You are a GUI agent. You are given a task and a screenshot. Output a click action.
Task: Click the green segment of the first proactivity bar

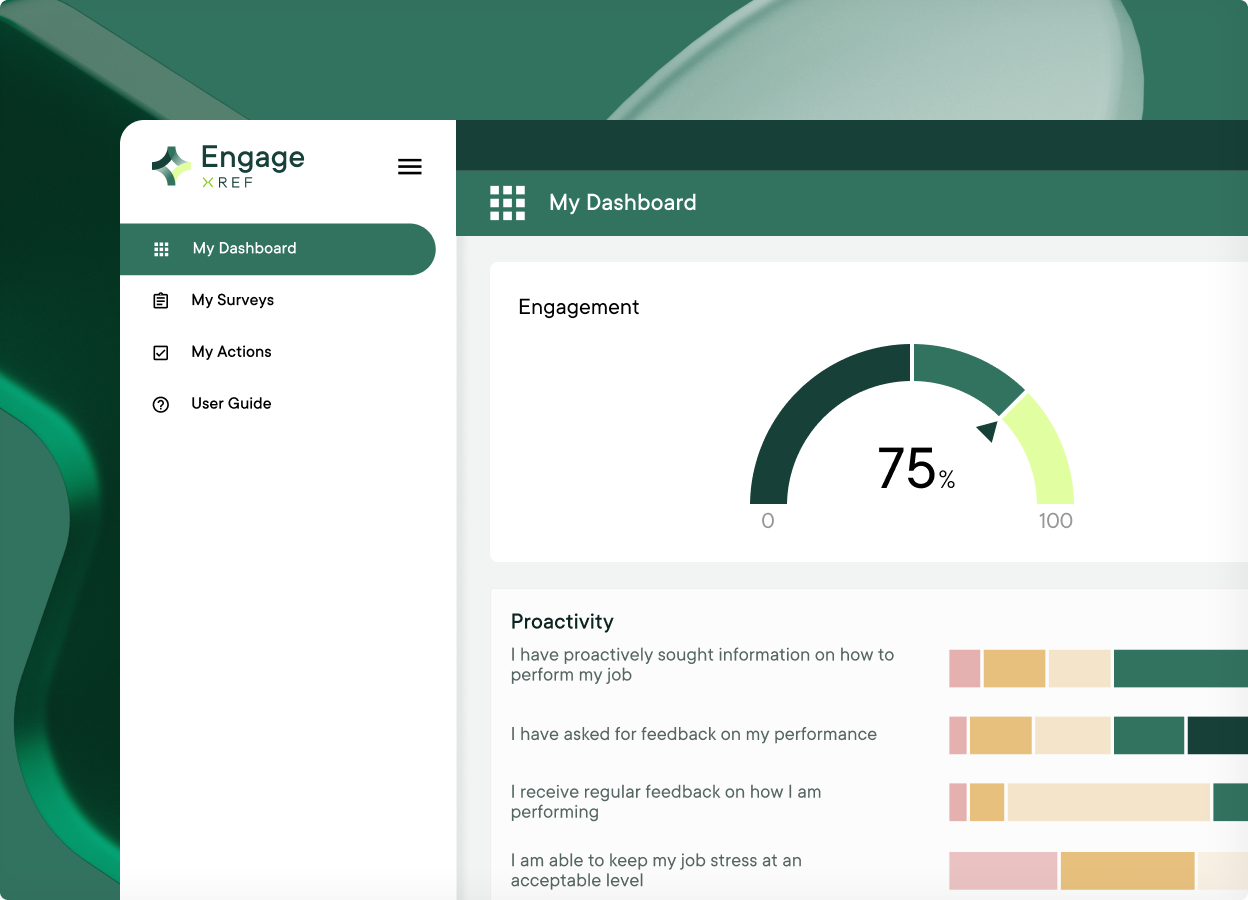pyautogui.click(x=1180, y=668)
